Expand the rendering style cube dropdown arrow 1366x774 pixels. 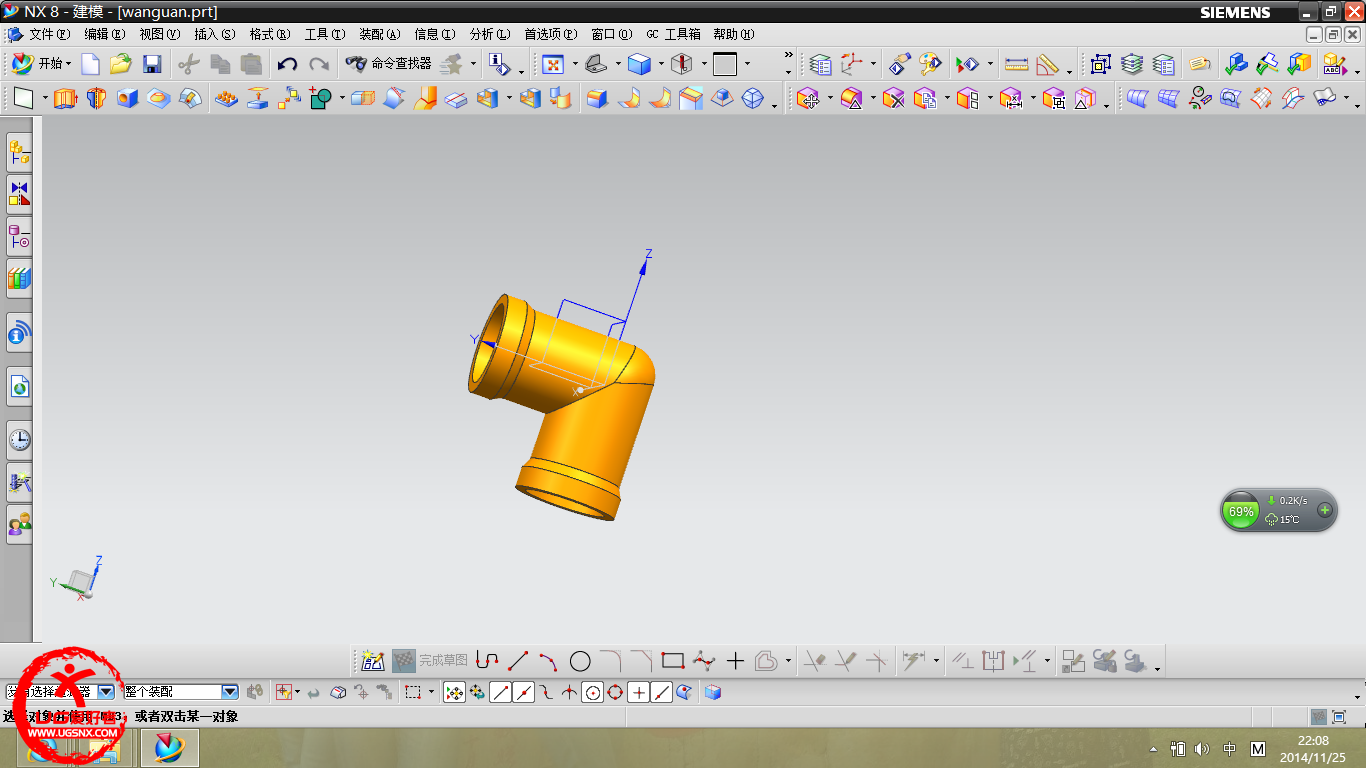[661, 65]
